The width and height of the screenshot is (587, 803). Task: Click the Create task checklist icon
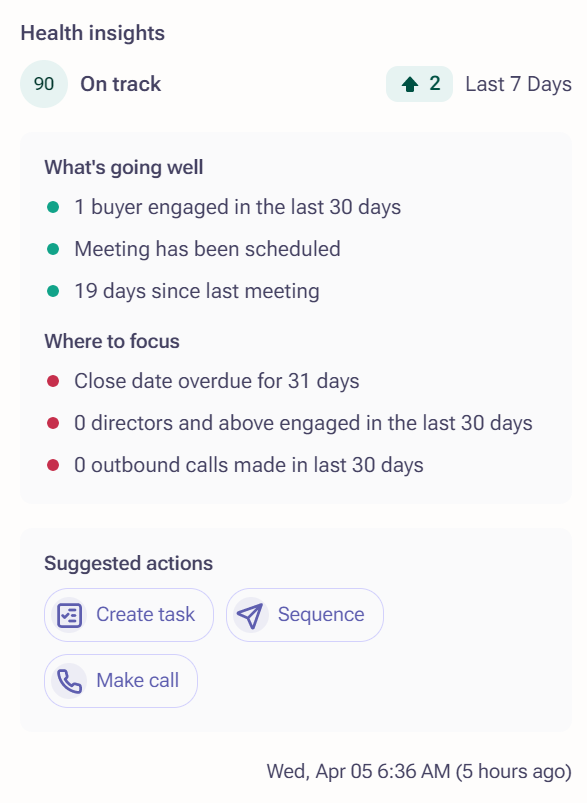coord(69,615)
